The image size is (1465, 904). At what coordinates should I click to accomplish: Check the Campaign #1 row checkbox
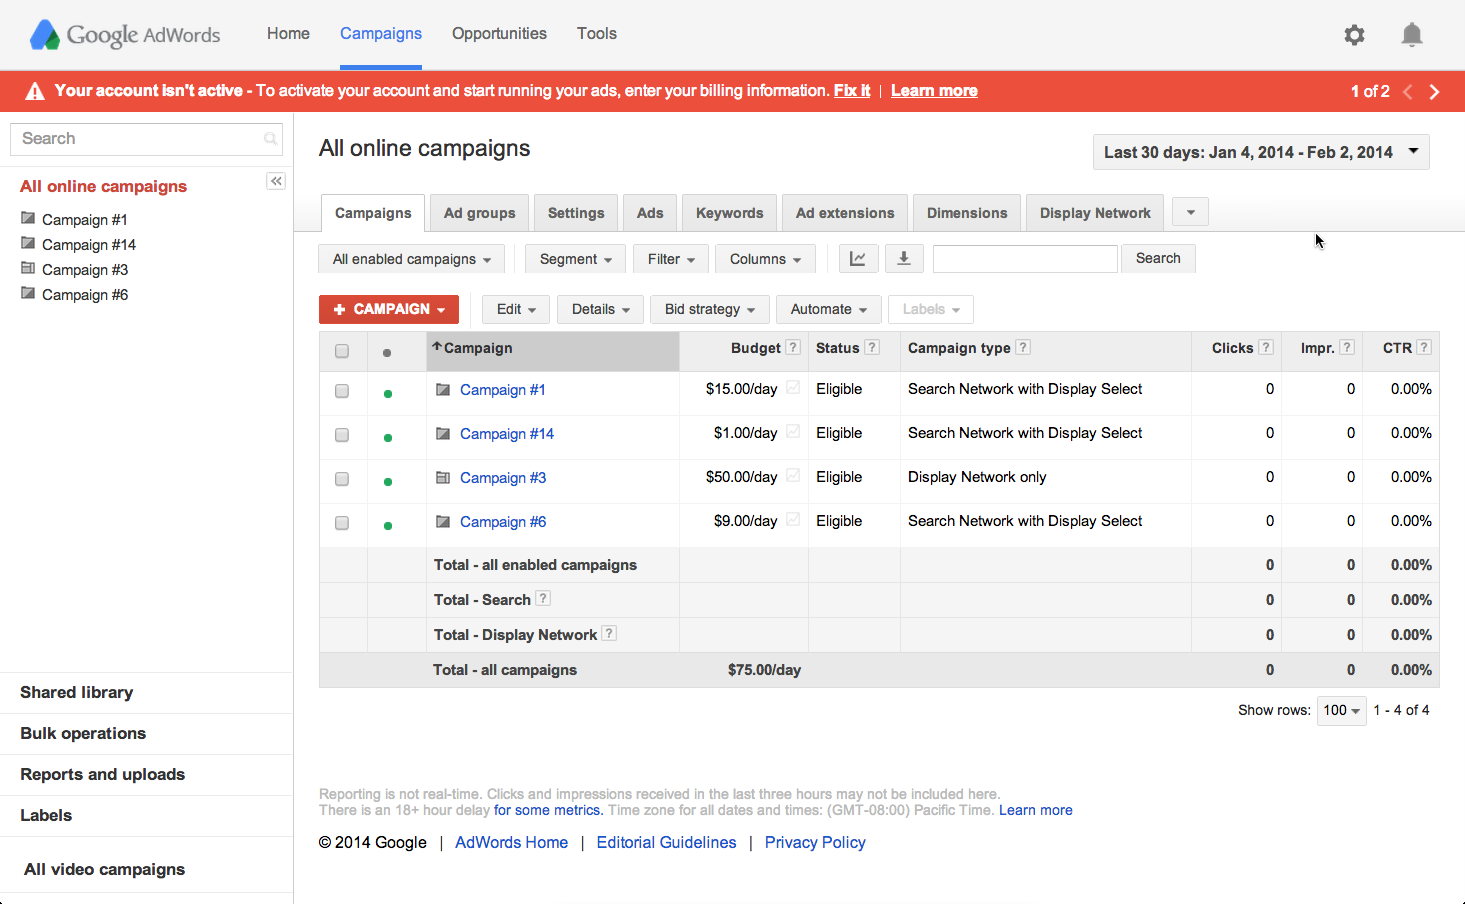[342, 391]
